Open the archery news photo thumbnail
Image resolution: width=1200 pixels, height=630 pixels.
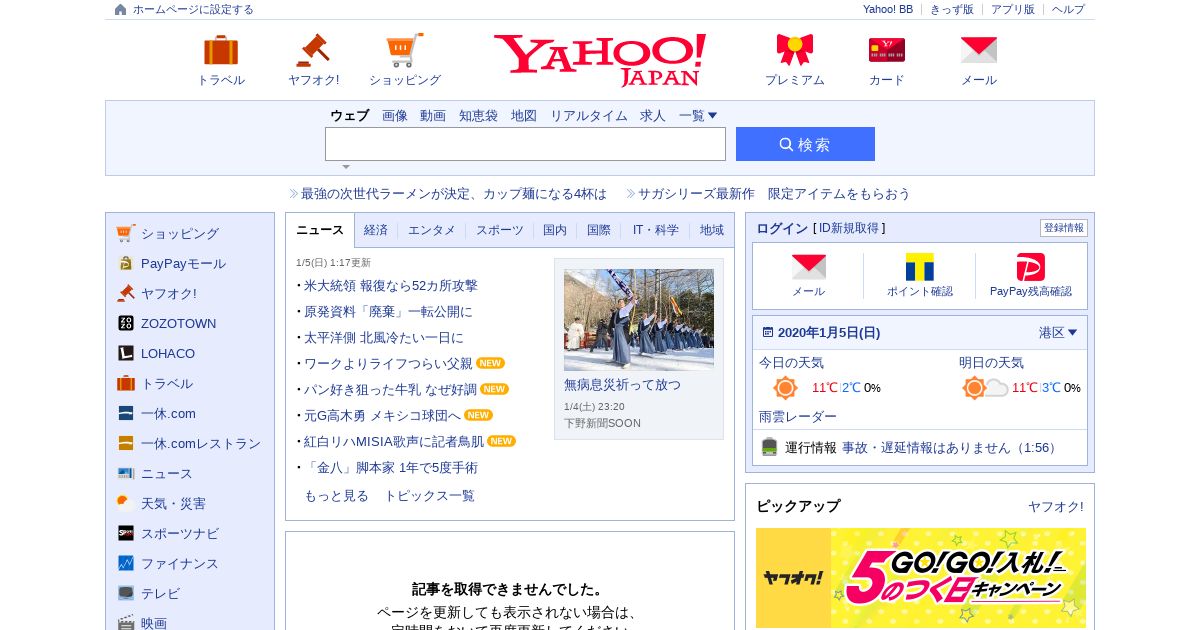(x=639, y=320)
